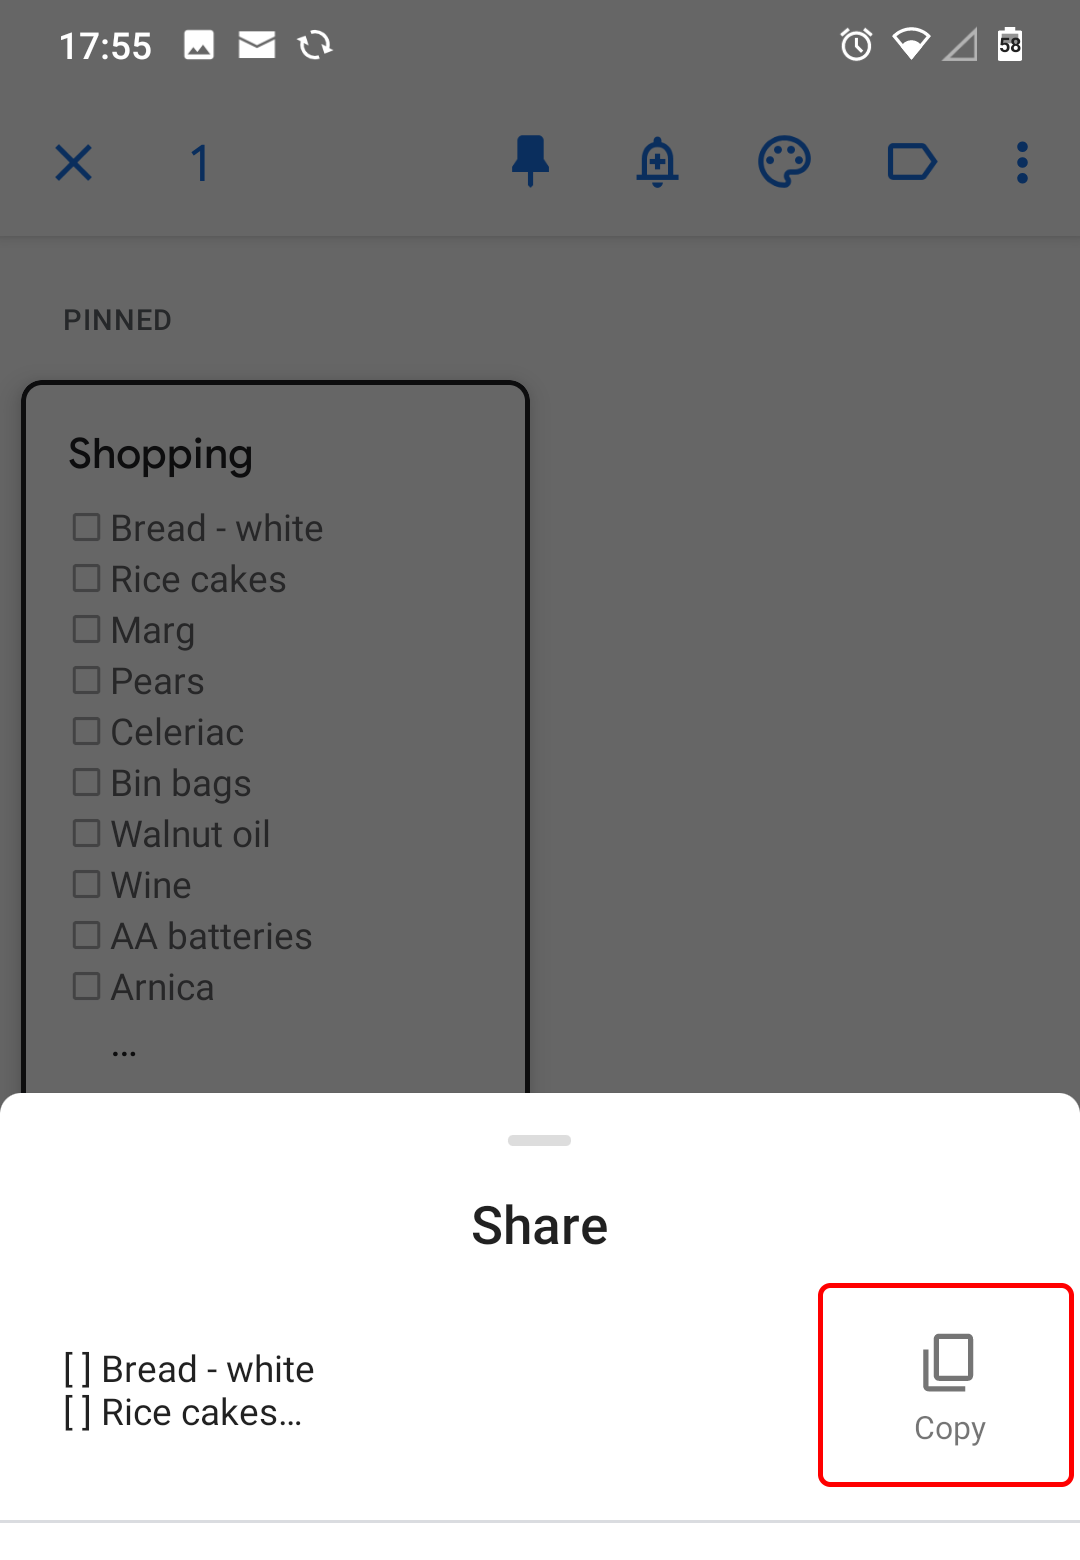Close the note selection mode

point(74,162)
